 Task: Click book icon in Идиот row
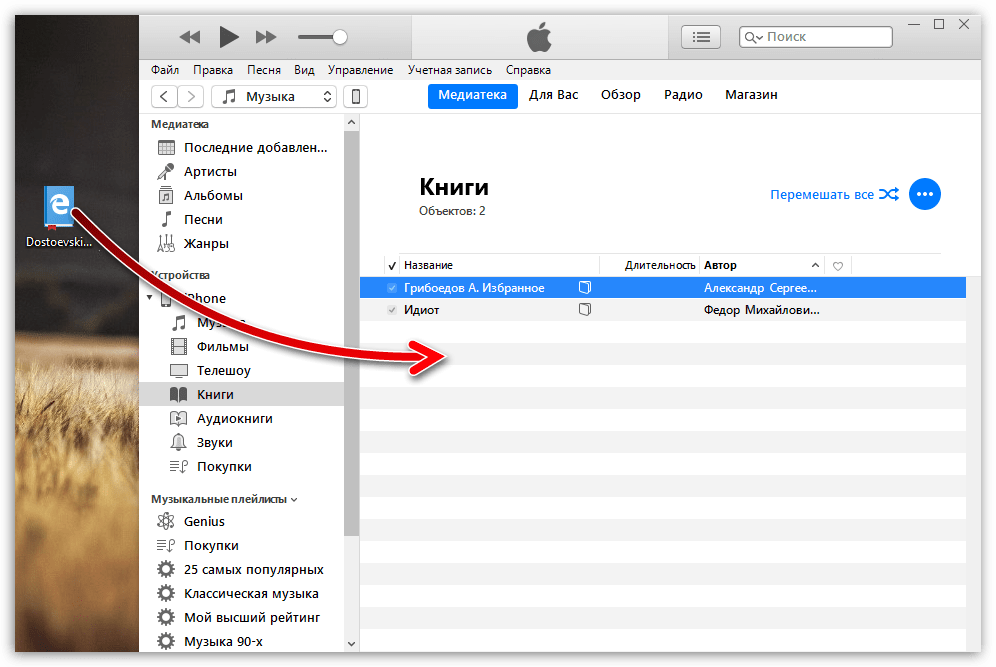coord(585,309)
